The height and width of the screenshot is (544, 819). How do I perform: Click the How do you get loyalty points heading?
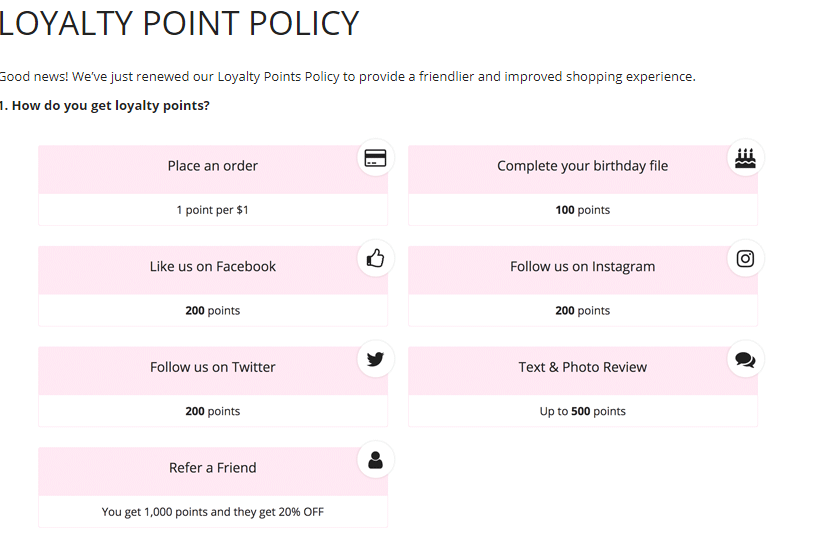[104, 105]
